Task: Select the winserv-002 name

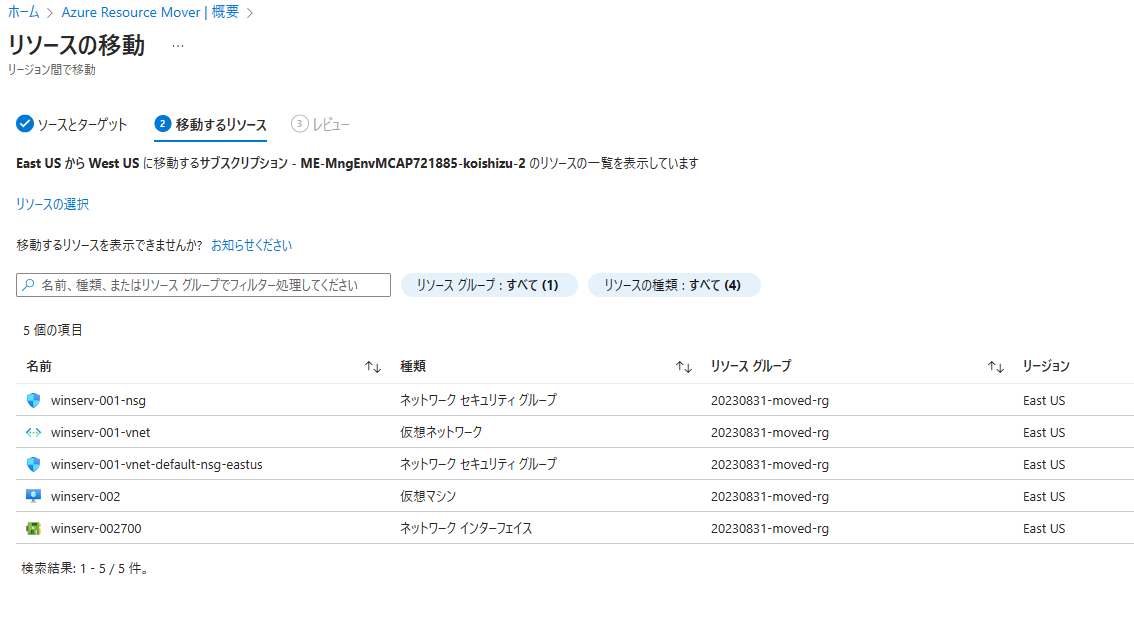Action: (x=85, y=497)
